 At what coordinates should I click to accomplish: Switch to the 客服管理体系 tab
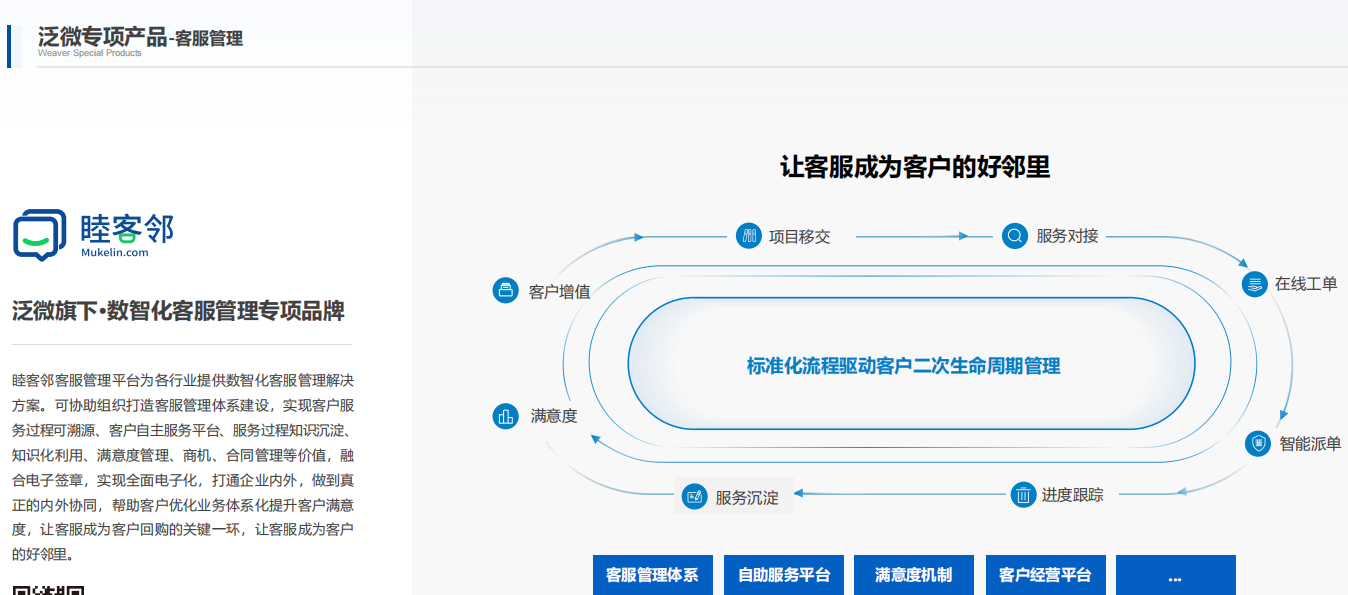pos(653,575)
